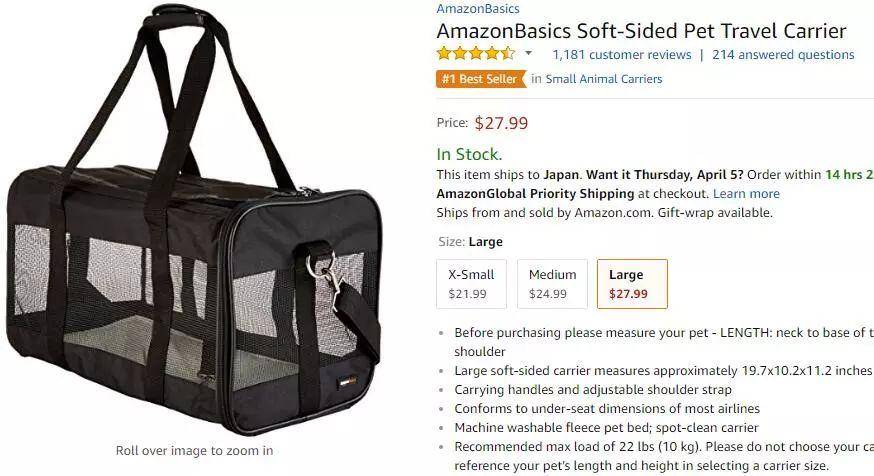Image resolution: width=874 pixels, height=476 pixels.
Task: Go to Small Animal Carriers category
Action: tap(604, 79)
